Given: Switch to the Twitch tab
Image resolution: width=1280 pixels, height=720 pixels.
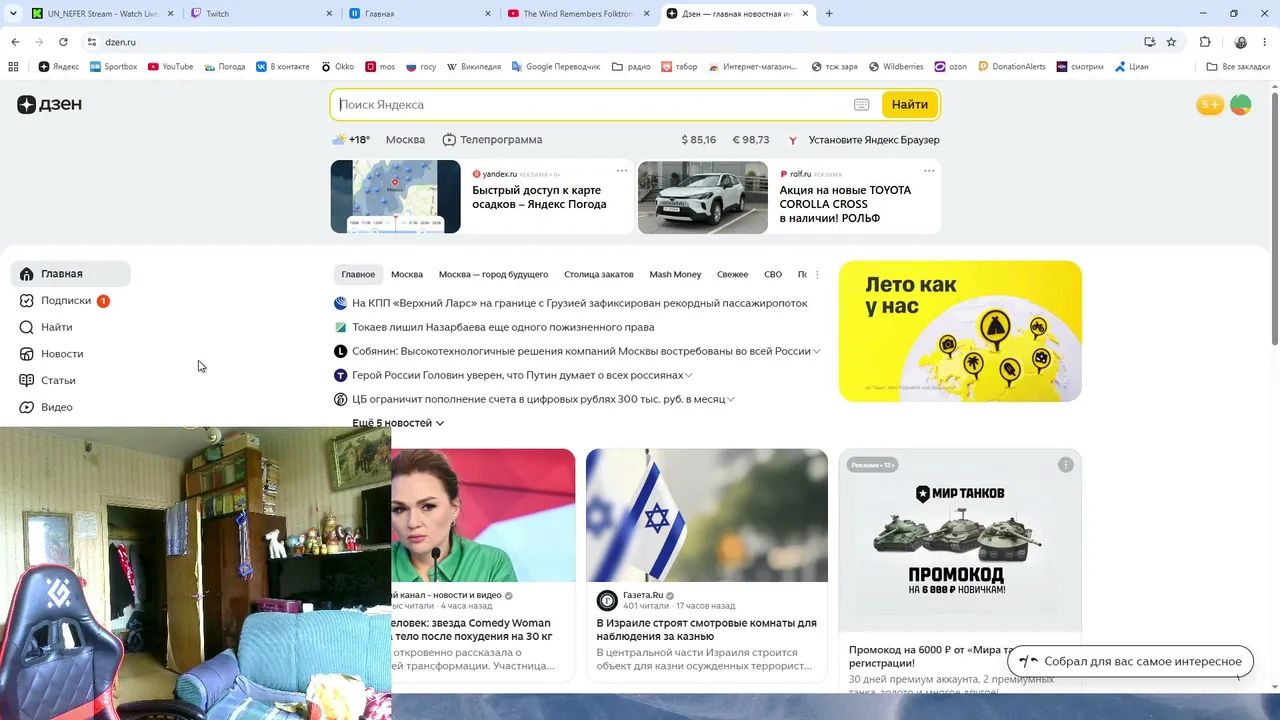Looking at the screenshot, I should 260,14.
